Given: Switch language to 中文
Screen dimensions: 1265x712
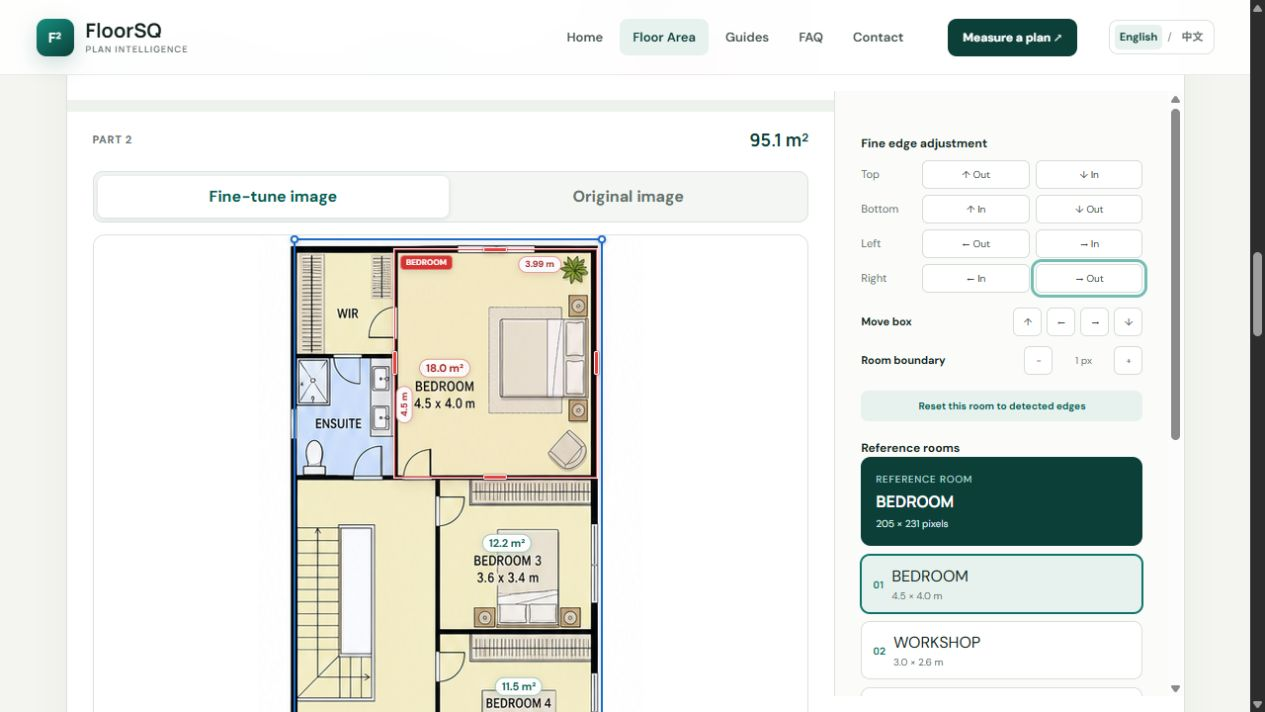Looking at the screenshot, I should [x=1192, y=37].
